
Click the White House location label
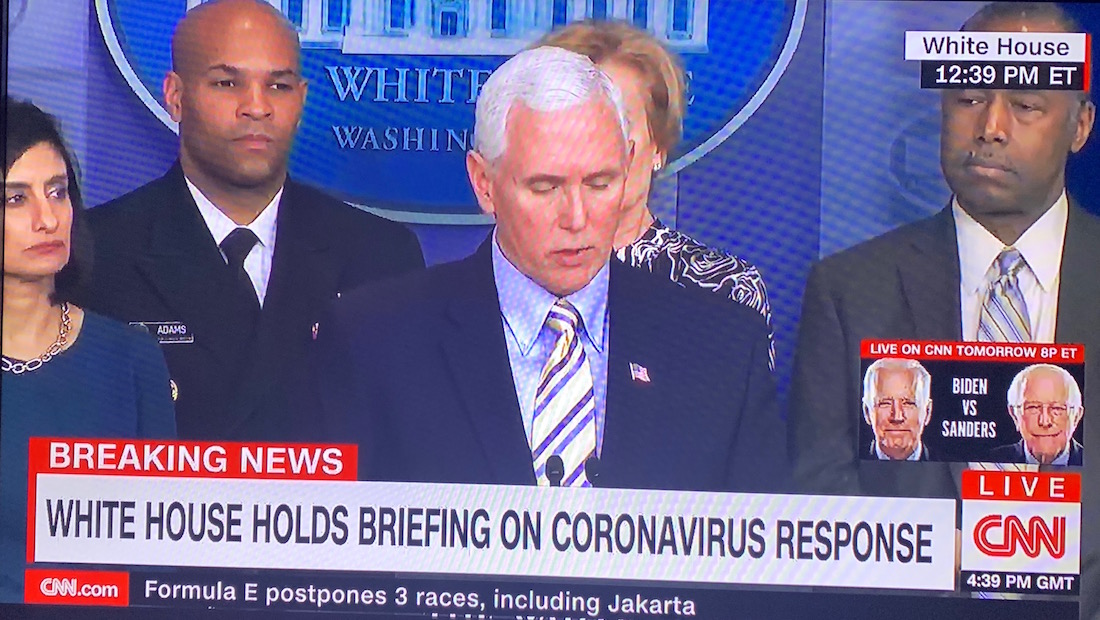coord(995,46)
